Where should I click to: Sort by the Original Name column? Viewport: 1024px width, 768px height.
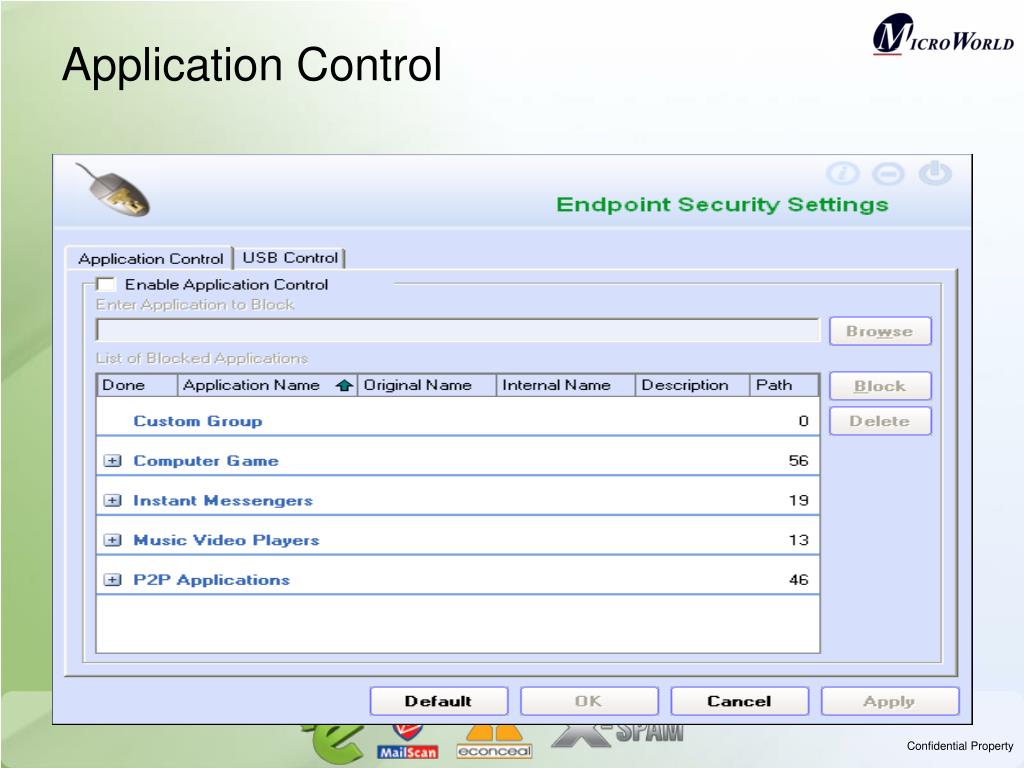coord(427,385)
